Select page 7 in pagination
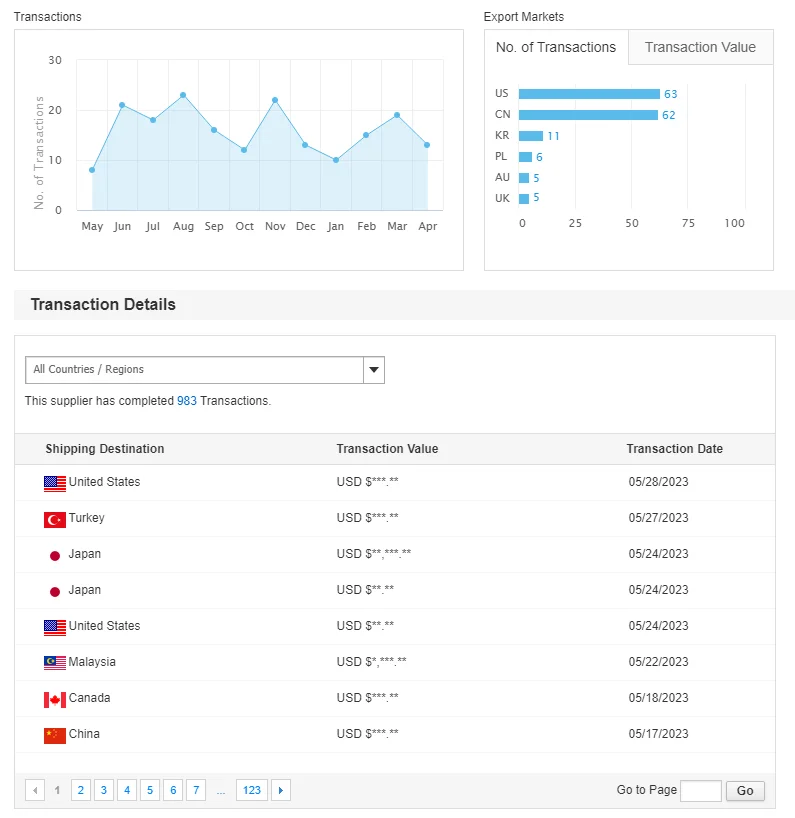The height and width of the screenshot is (818, 795). pyautogui.click(x=196, y=791)
